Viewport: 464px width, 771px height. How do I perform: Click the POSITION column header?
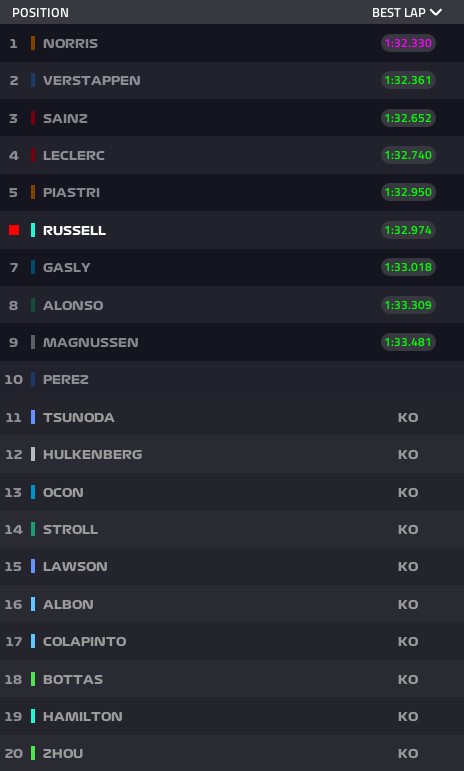tap(40, 12)
